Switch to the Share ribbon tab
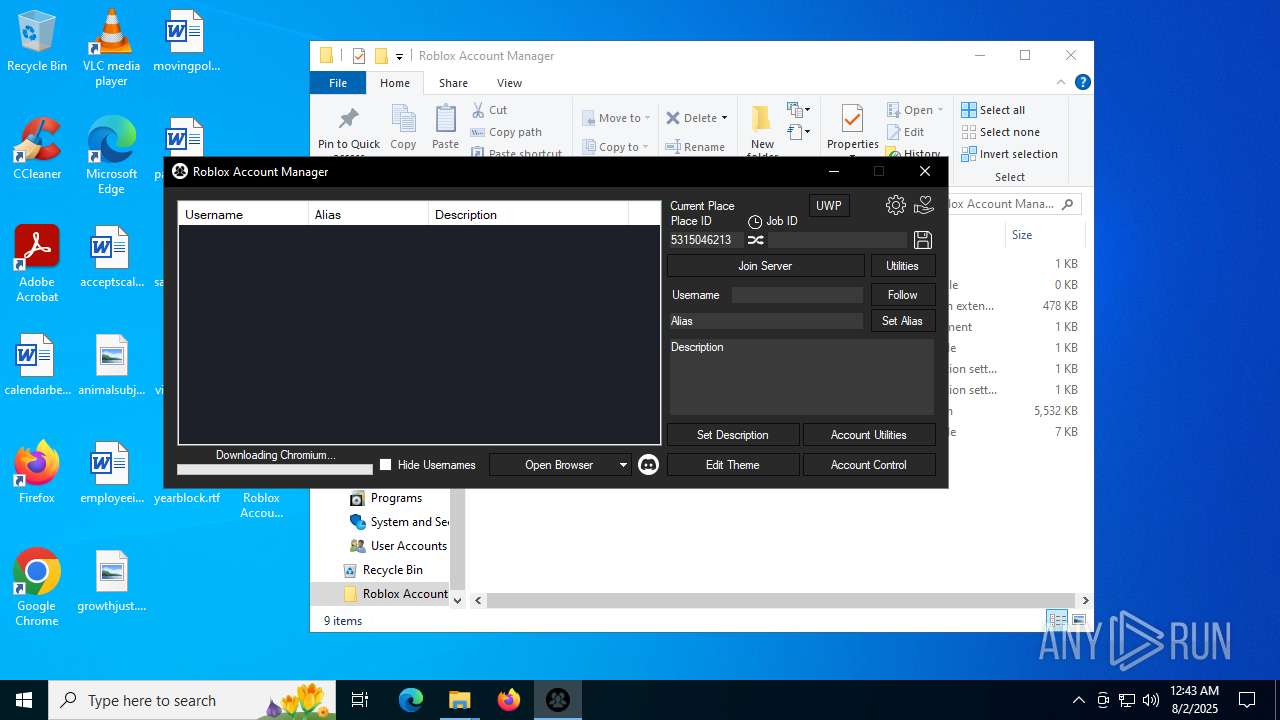Image resolution: width=1280 pixels, height=720 pixels. pos(453,83)
